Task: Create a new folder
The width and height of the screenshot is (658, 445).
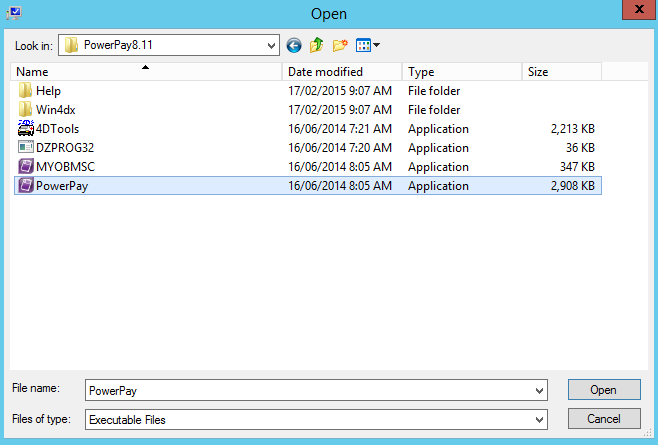Action: tap(340, 45)
